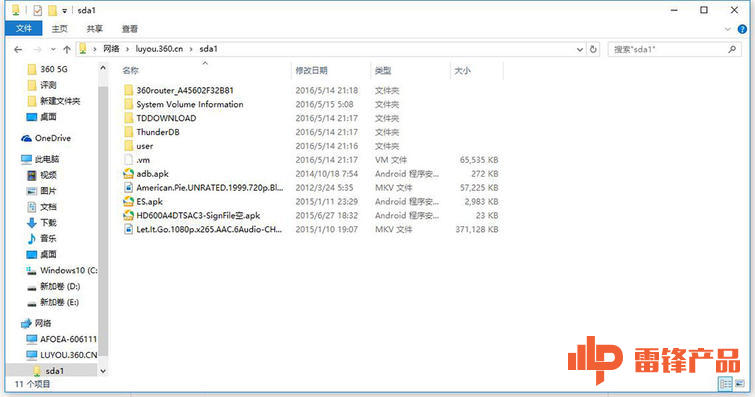755x397 pixels.
Task: Go up one folder level arrow
Action: pyautogui.click(x=67, y=49)
